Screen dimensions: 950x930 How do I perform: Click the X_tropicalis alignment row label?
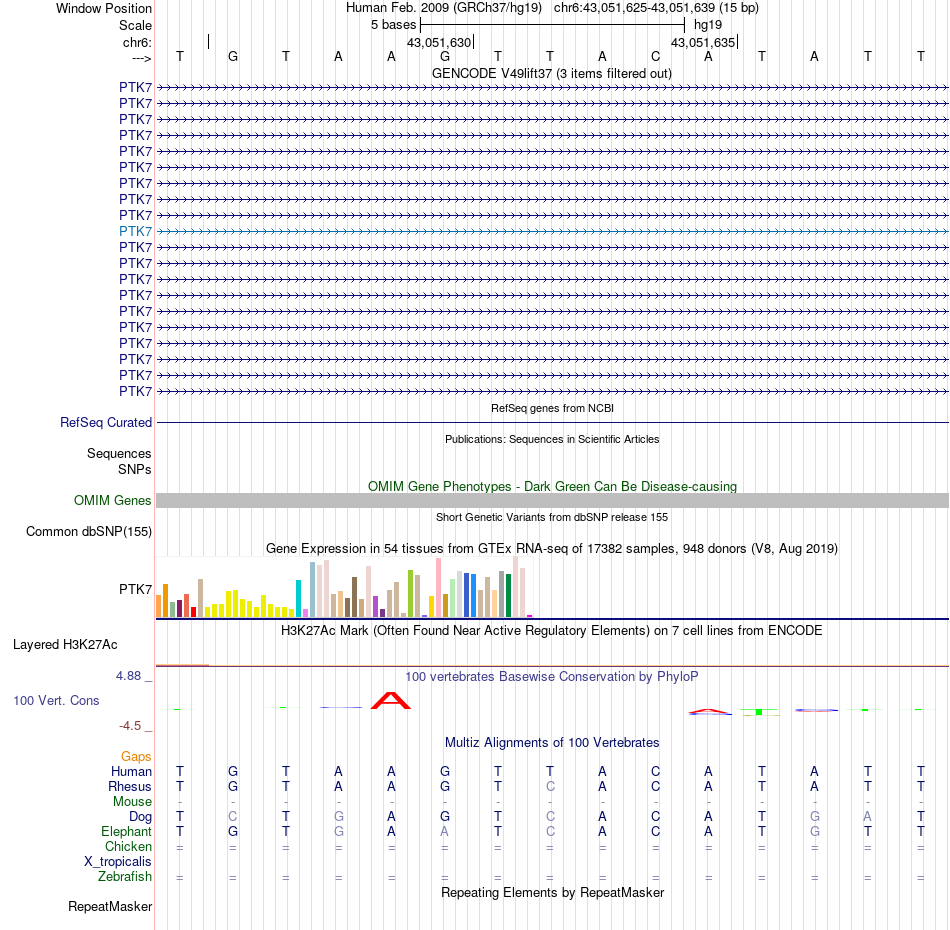[x=118, y=862]
